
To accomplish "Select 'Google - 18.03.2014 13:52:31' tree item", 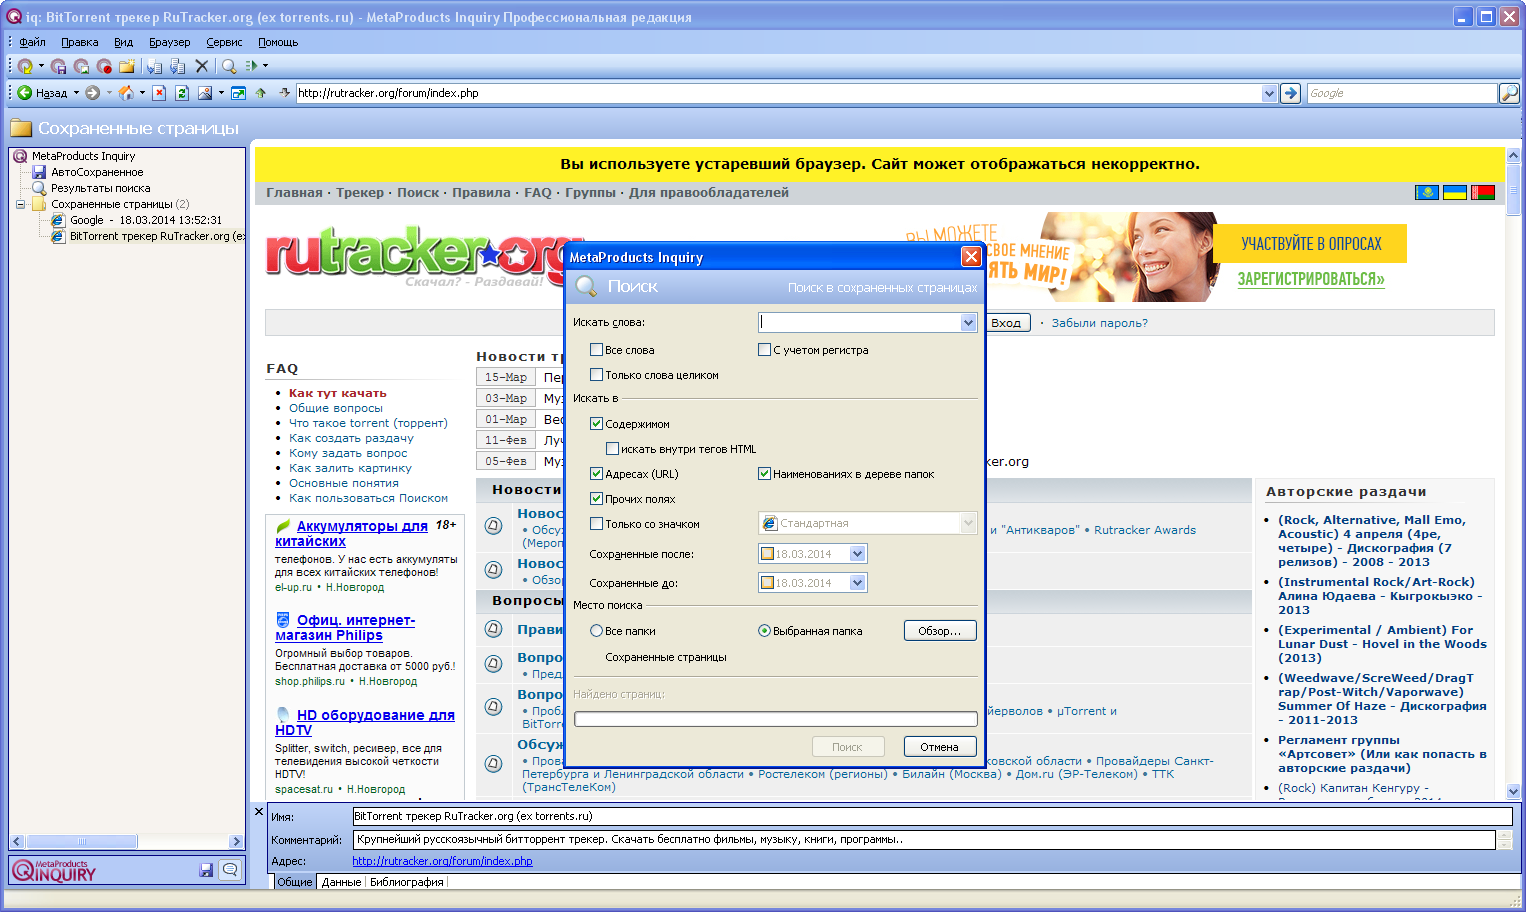I will click(146, 220).
